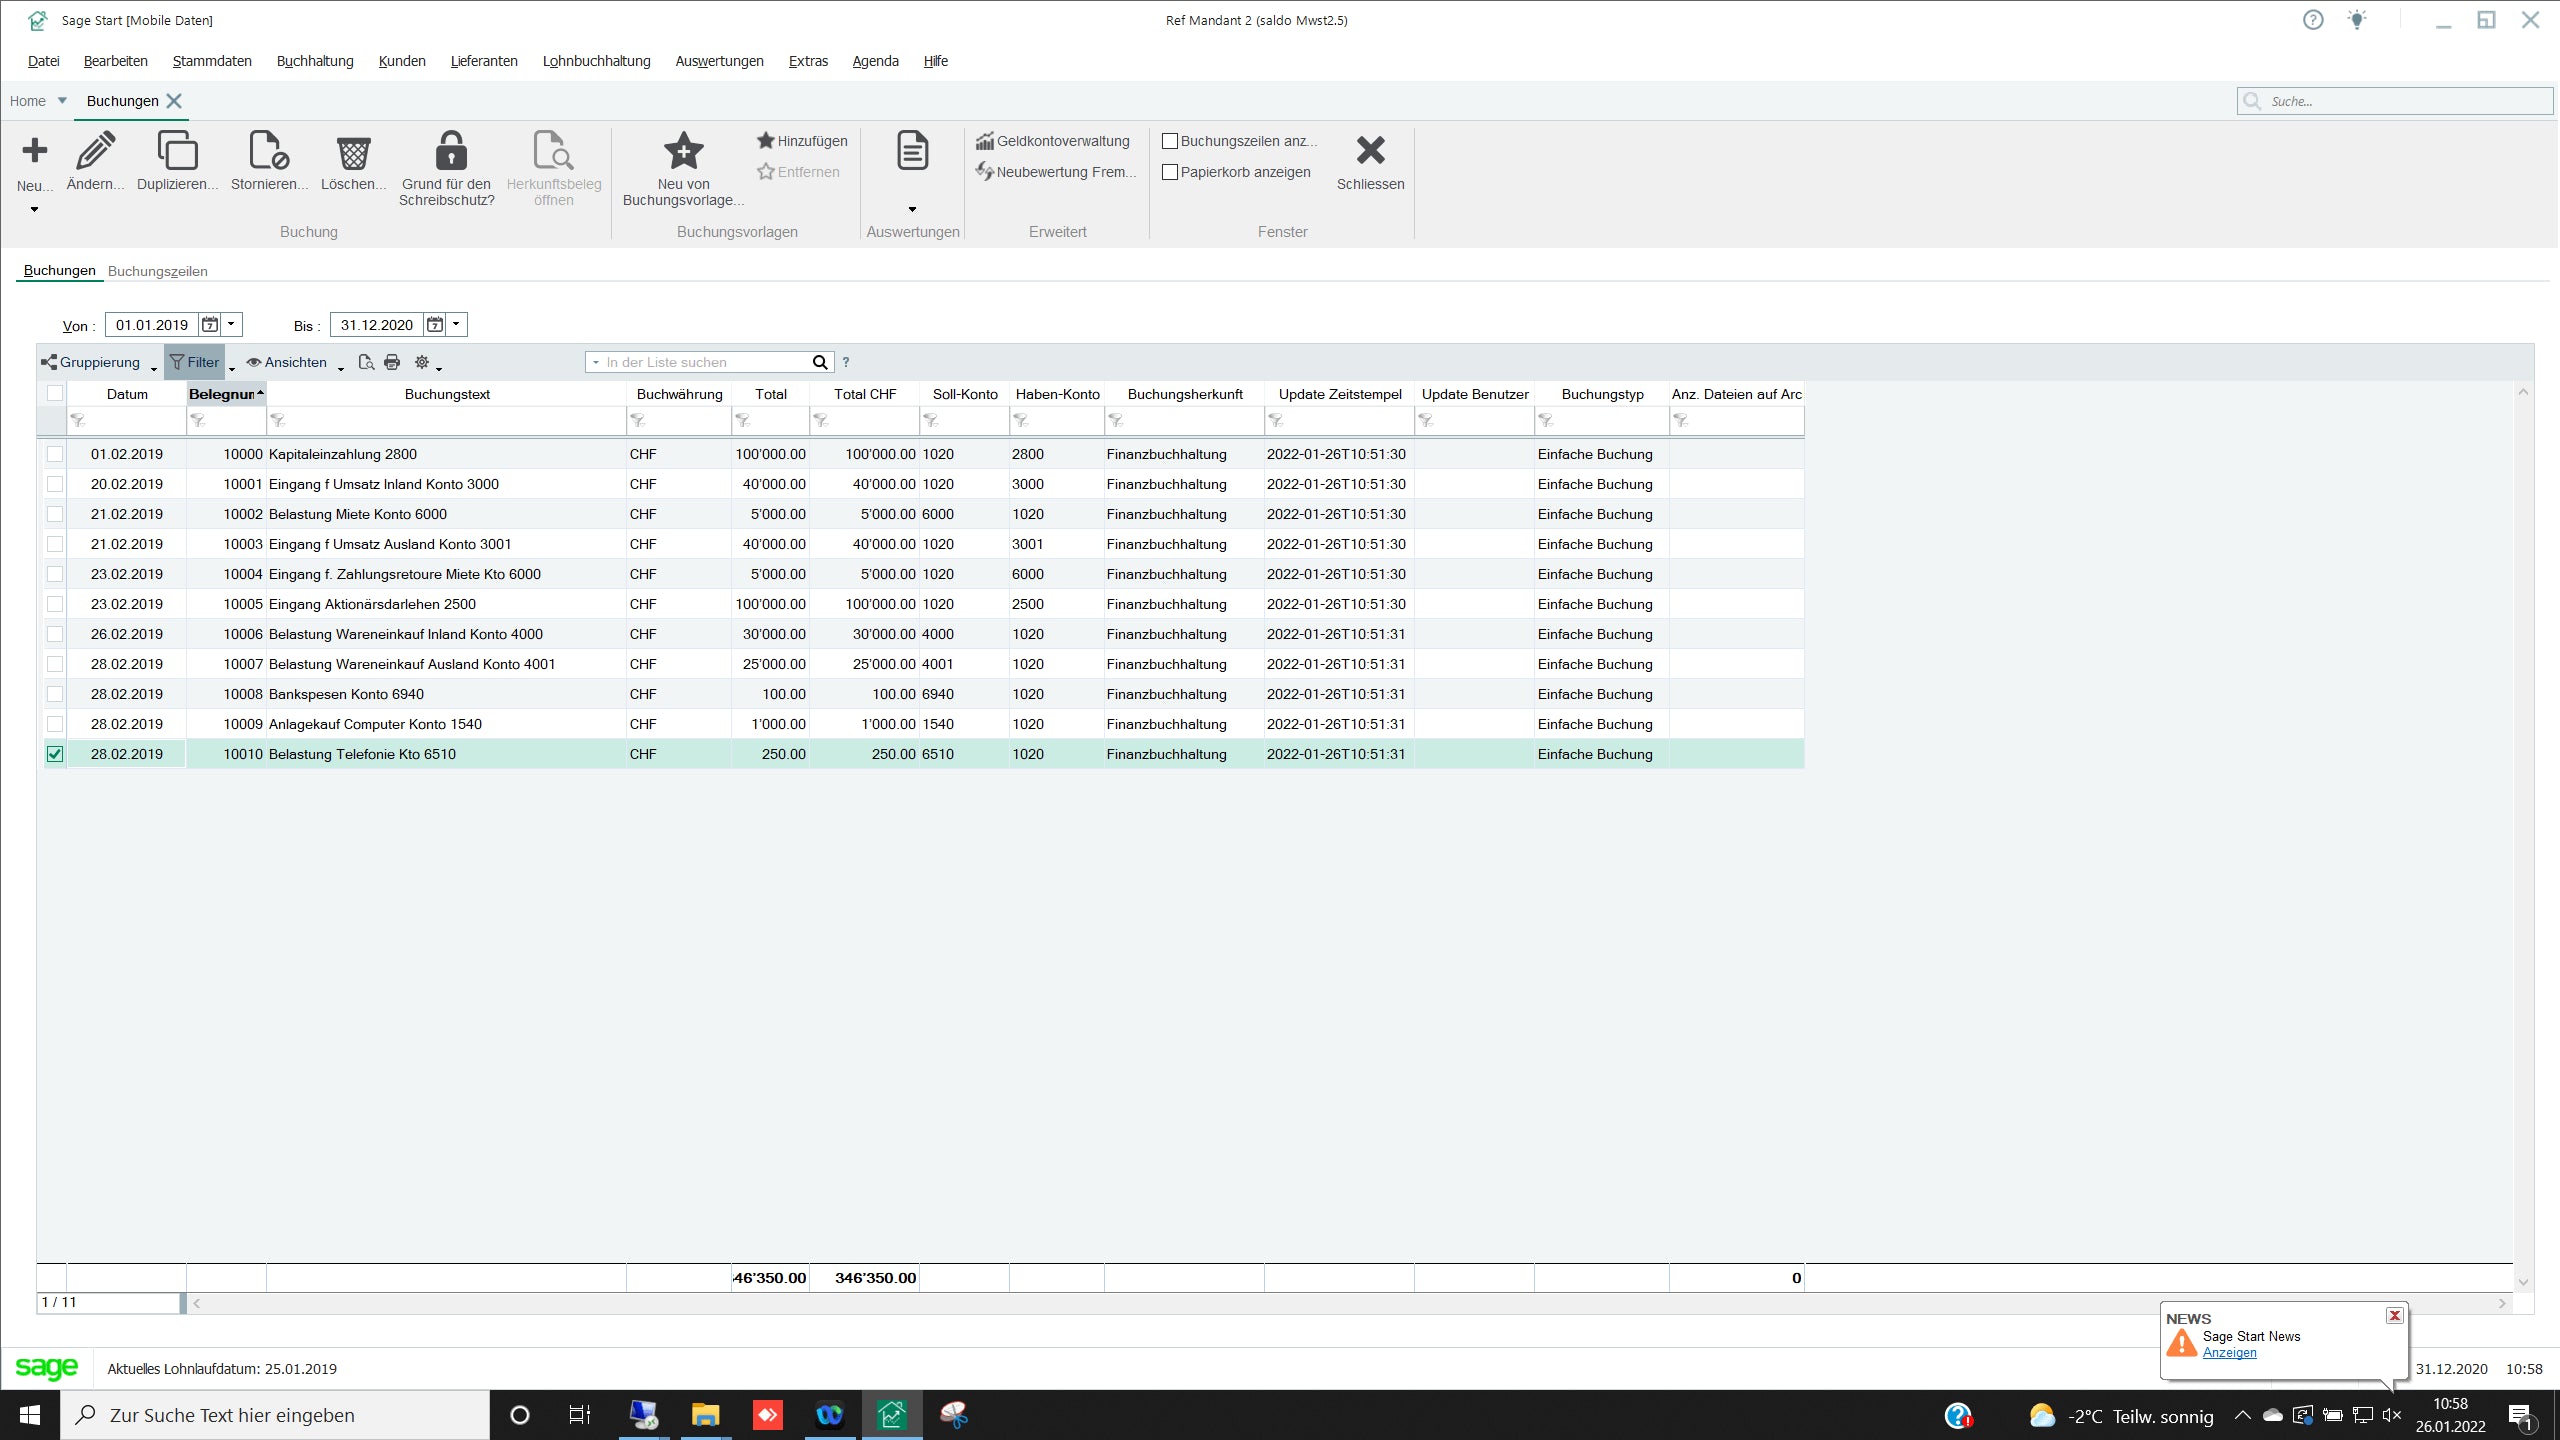Click the Anzeigen link in the news popup

click(x=2229, y=1353)
